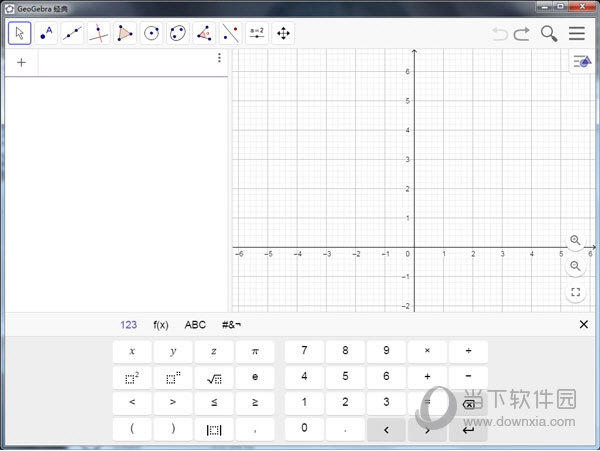
Task: Tap the π key
Action: (x=255, y=351)
